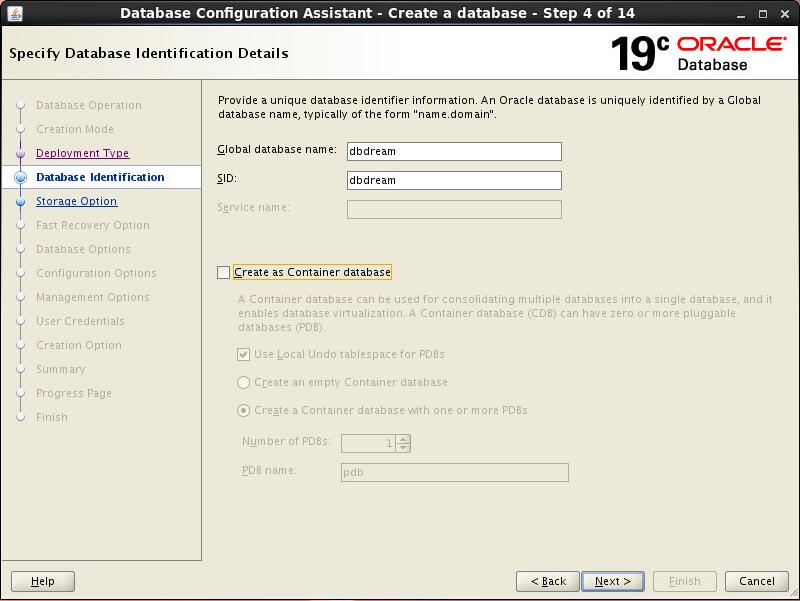
Task: Go to the Deployment Type step
Action: tap(82, 153)
